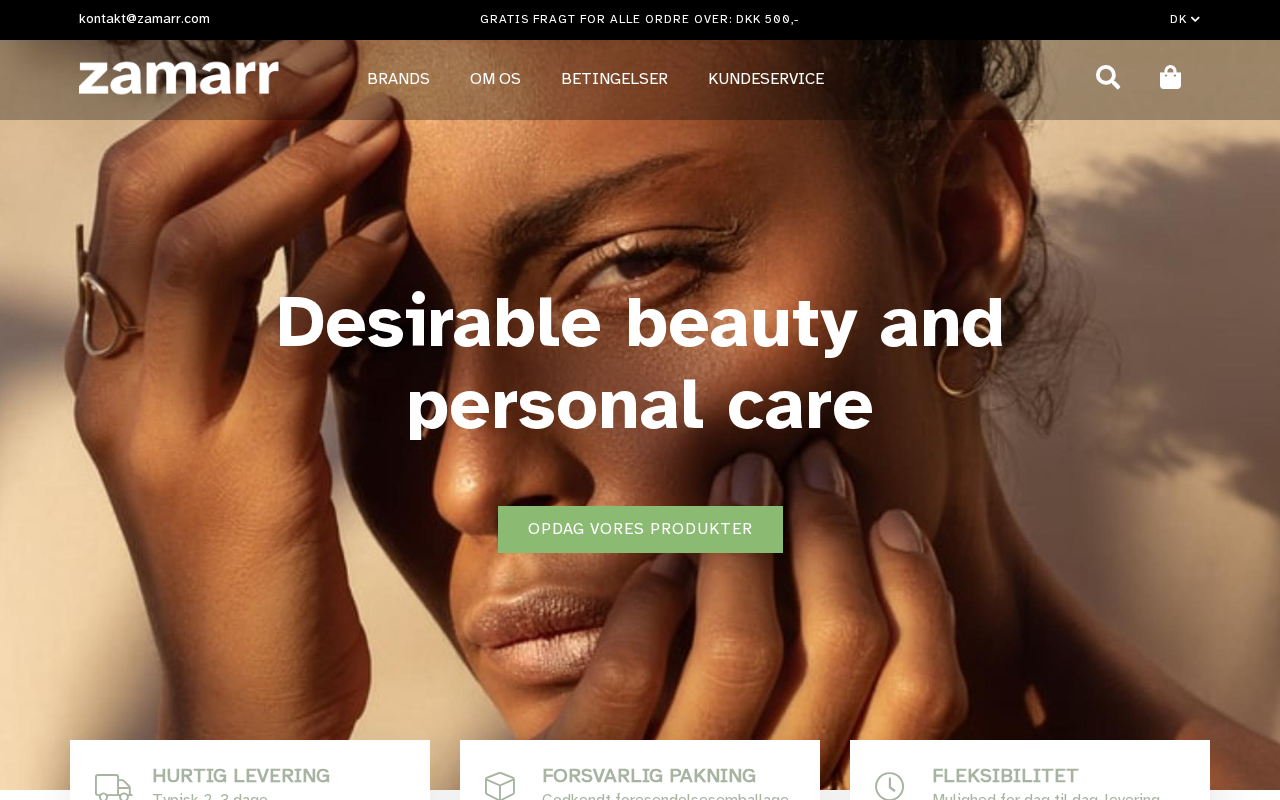Click OPDAG VORES PRODUKTER button
This screenshot has height=800, width=1280.
pyautogui.click(x=640, y=529)
